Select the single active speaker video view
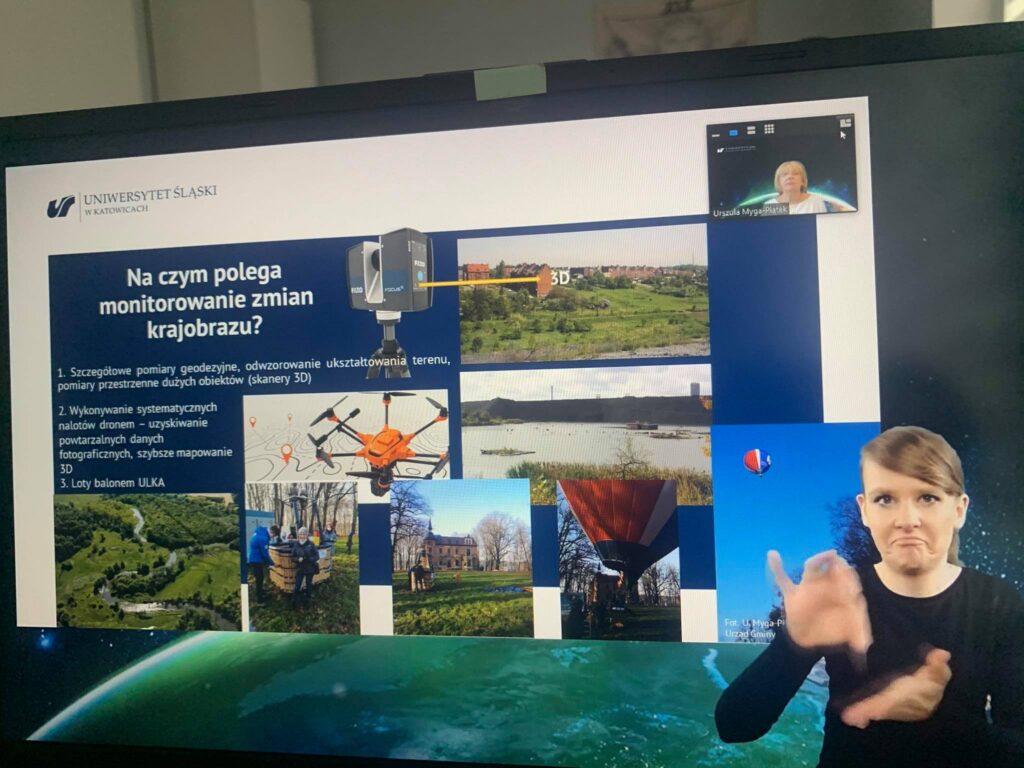This screenshot has width=1024, height=768. (733, 133)
